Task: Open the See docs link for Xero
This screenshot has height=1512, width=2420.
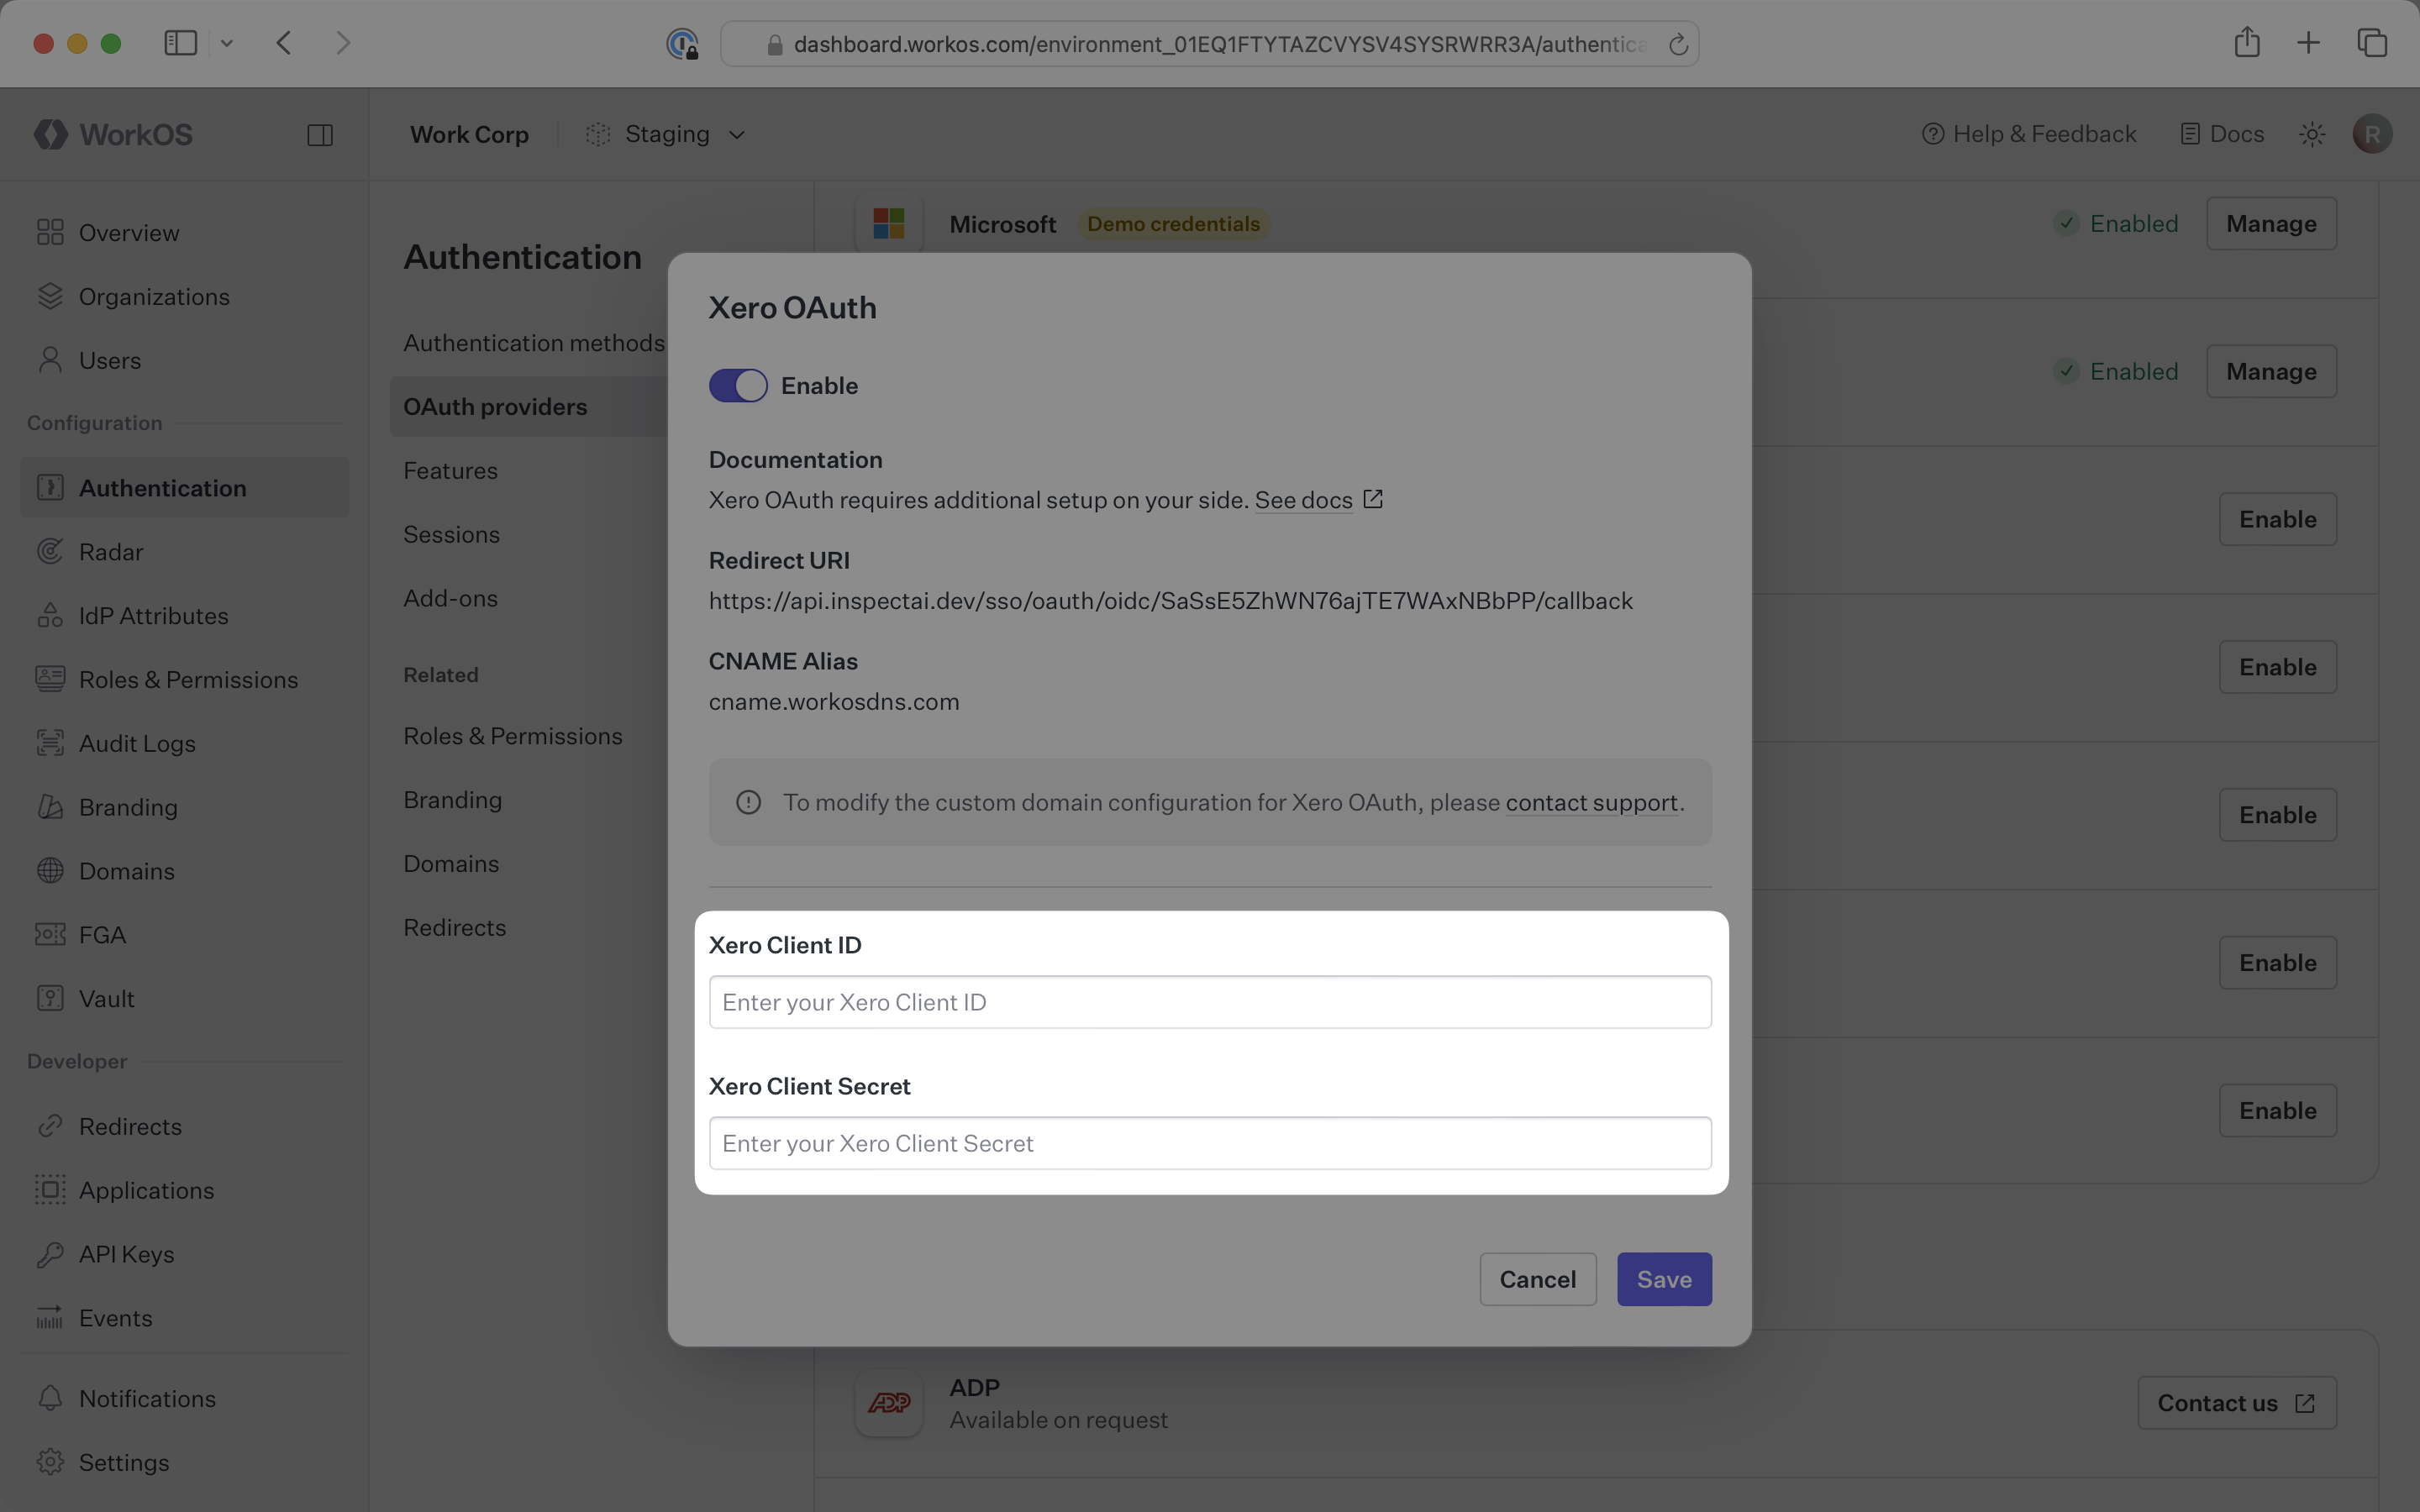Action: (1304, 500)
